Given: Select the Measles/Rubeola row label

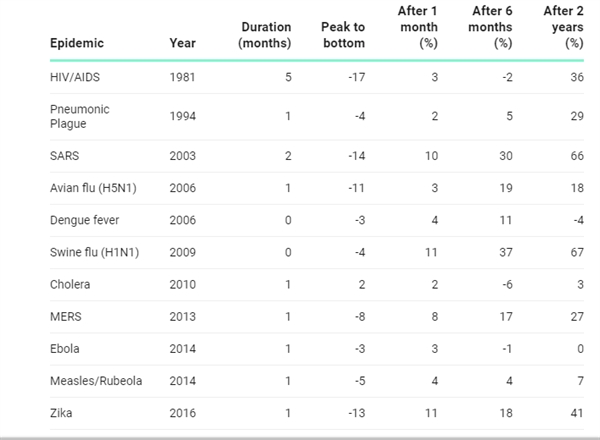Looking at the screenshot, I should [x=96, y=381].
